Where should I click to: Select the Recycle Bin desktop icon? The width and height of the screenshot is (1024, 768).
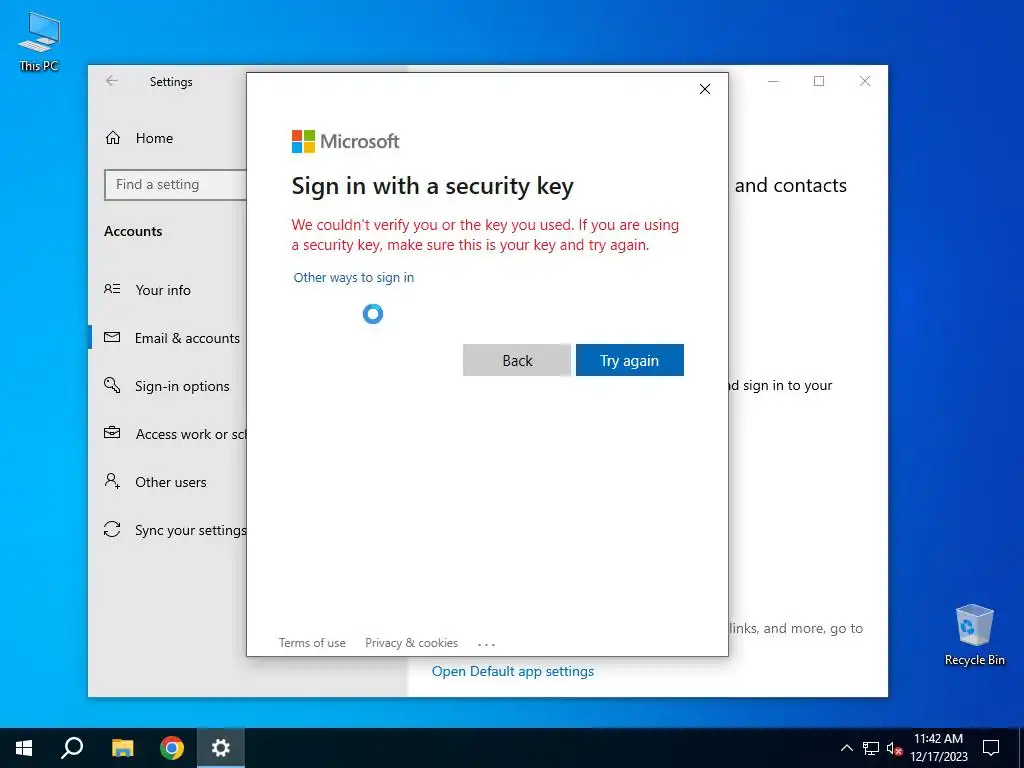tap(974, 635)
